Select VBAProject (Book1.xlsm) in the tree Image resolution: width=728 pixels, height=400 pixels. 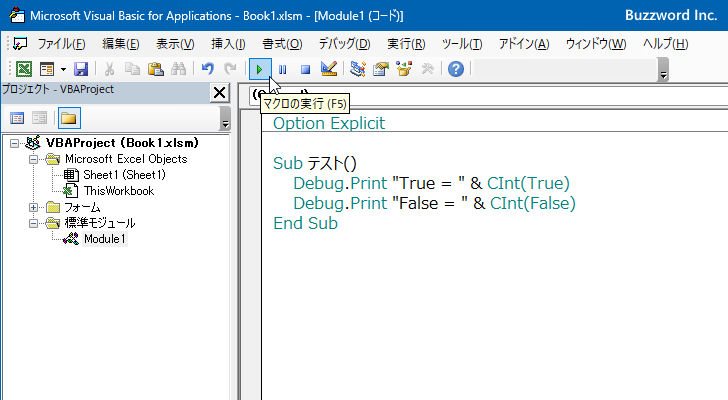point(122,143)
